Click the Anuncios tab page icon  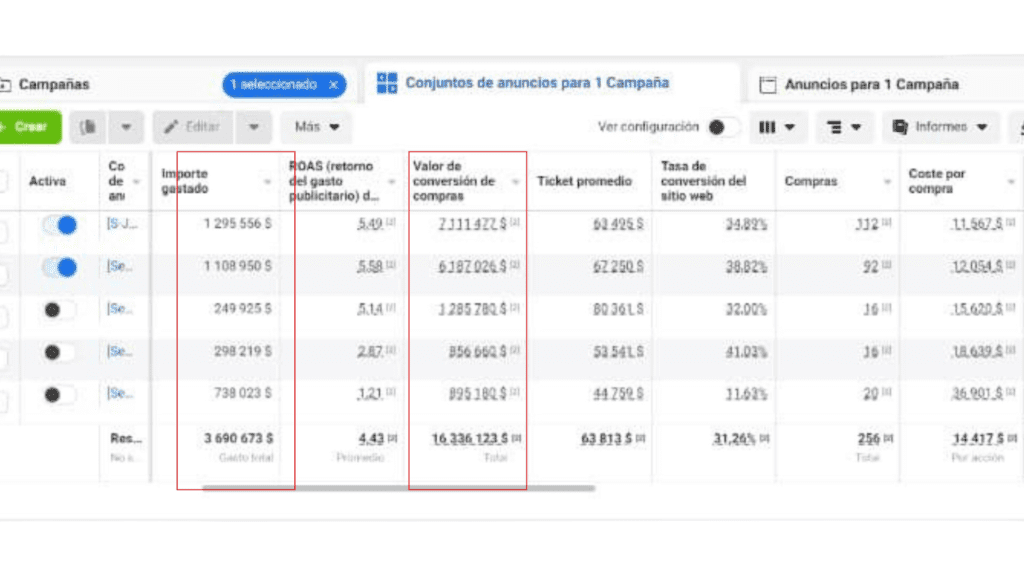click(768, 85)
